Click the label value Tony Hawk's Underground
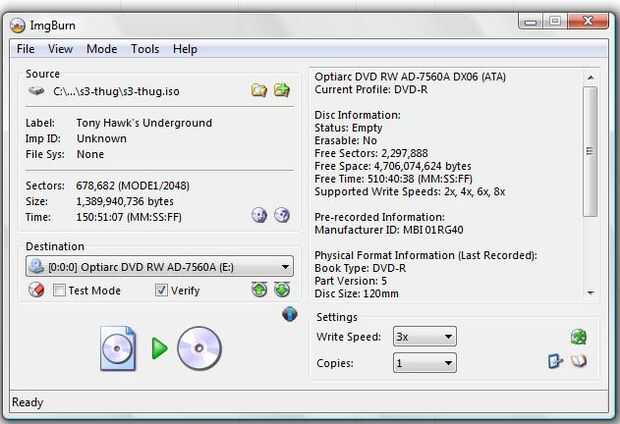This screenshot has width=620, height=424. click(x=144, y=123)
